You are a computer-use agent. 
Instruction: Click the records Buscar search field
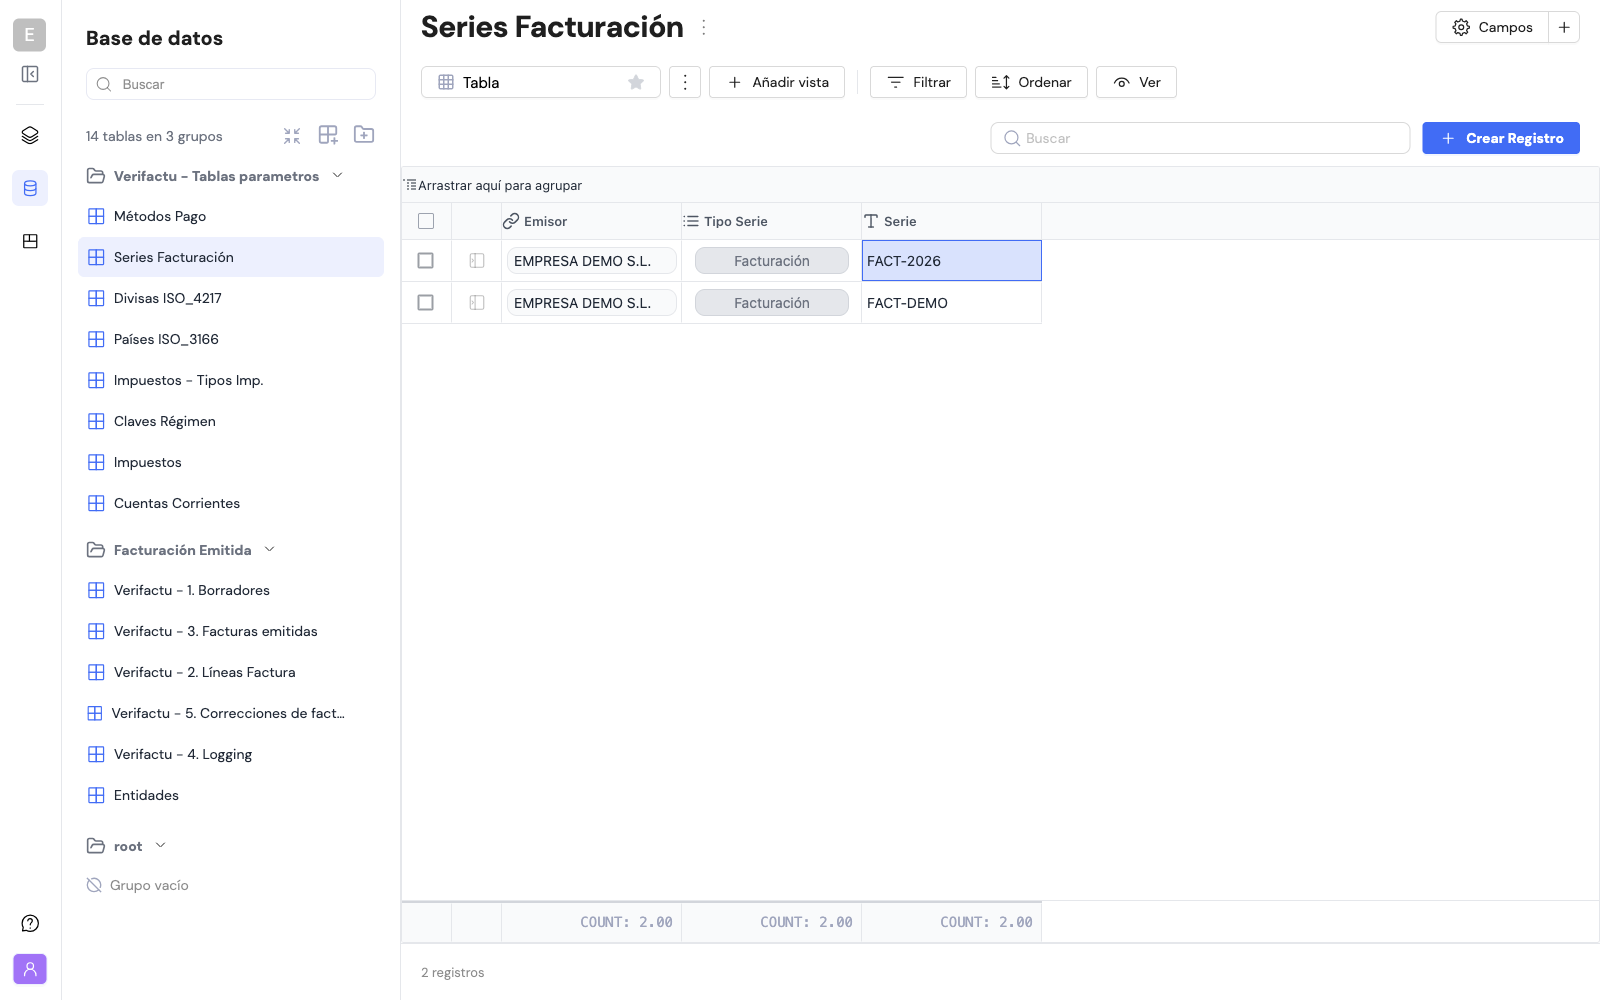1200,138
